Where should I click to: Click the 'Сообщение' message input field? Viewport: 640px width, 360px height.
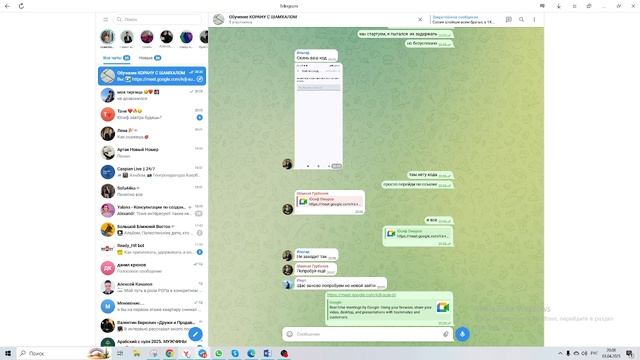click(x=367, y=334)
